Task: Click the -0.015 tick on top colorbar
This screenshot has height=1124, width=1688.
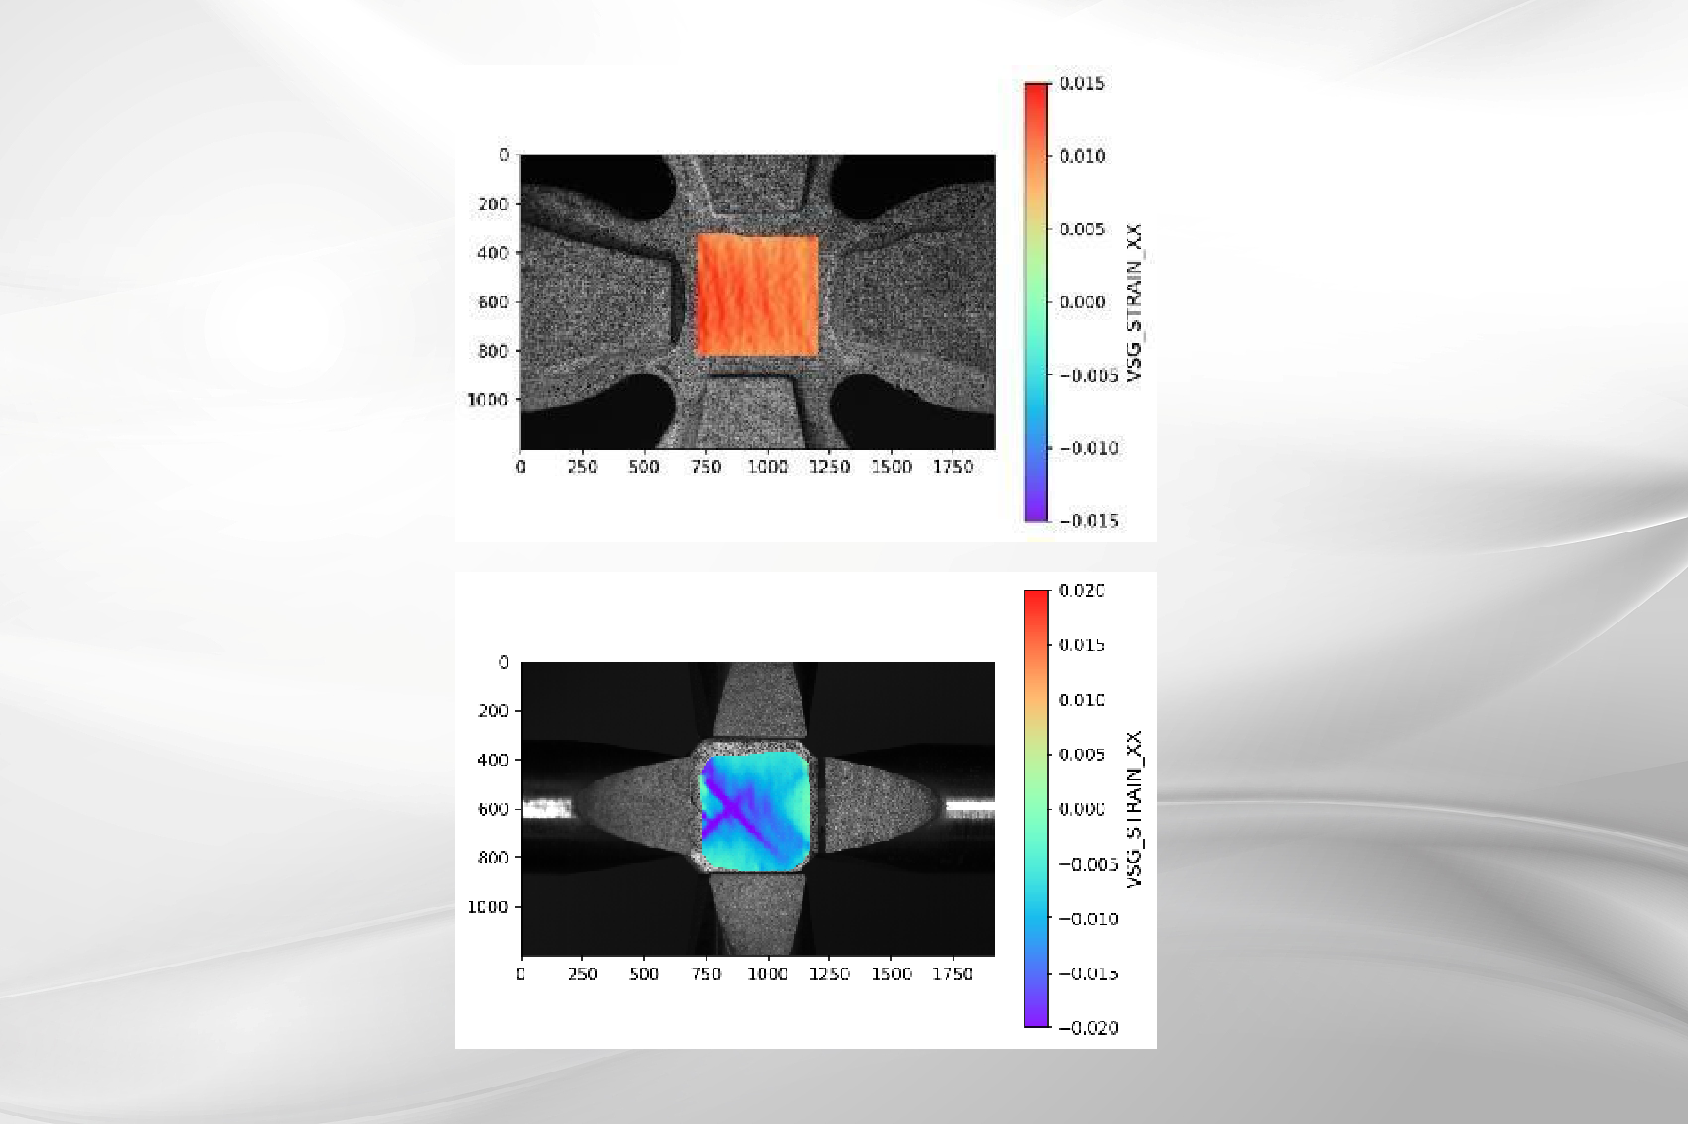Action: point(1088,521)
